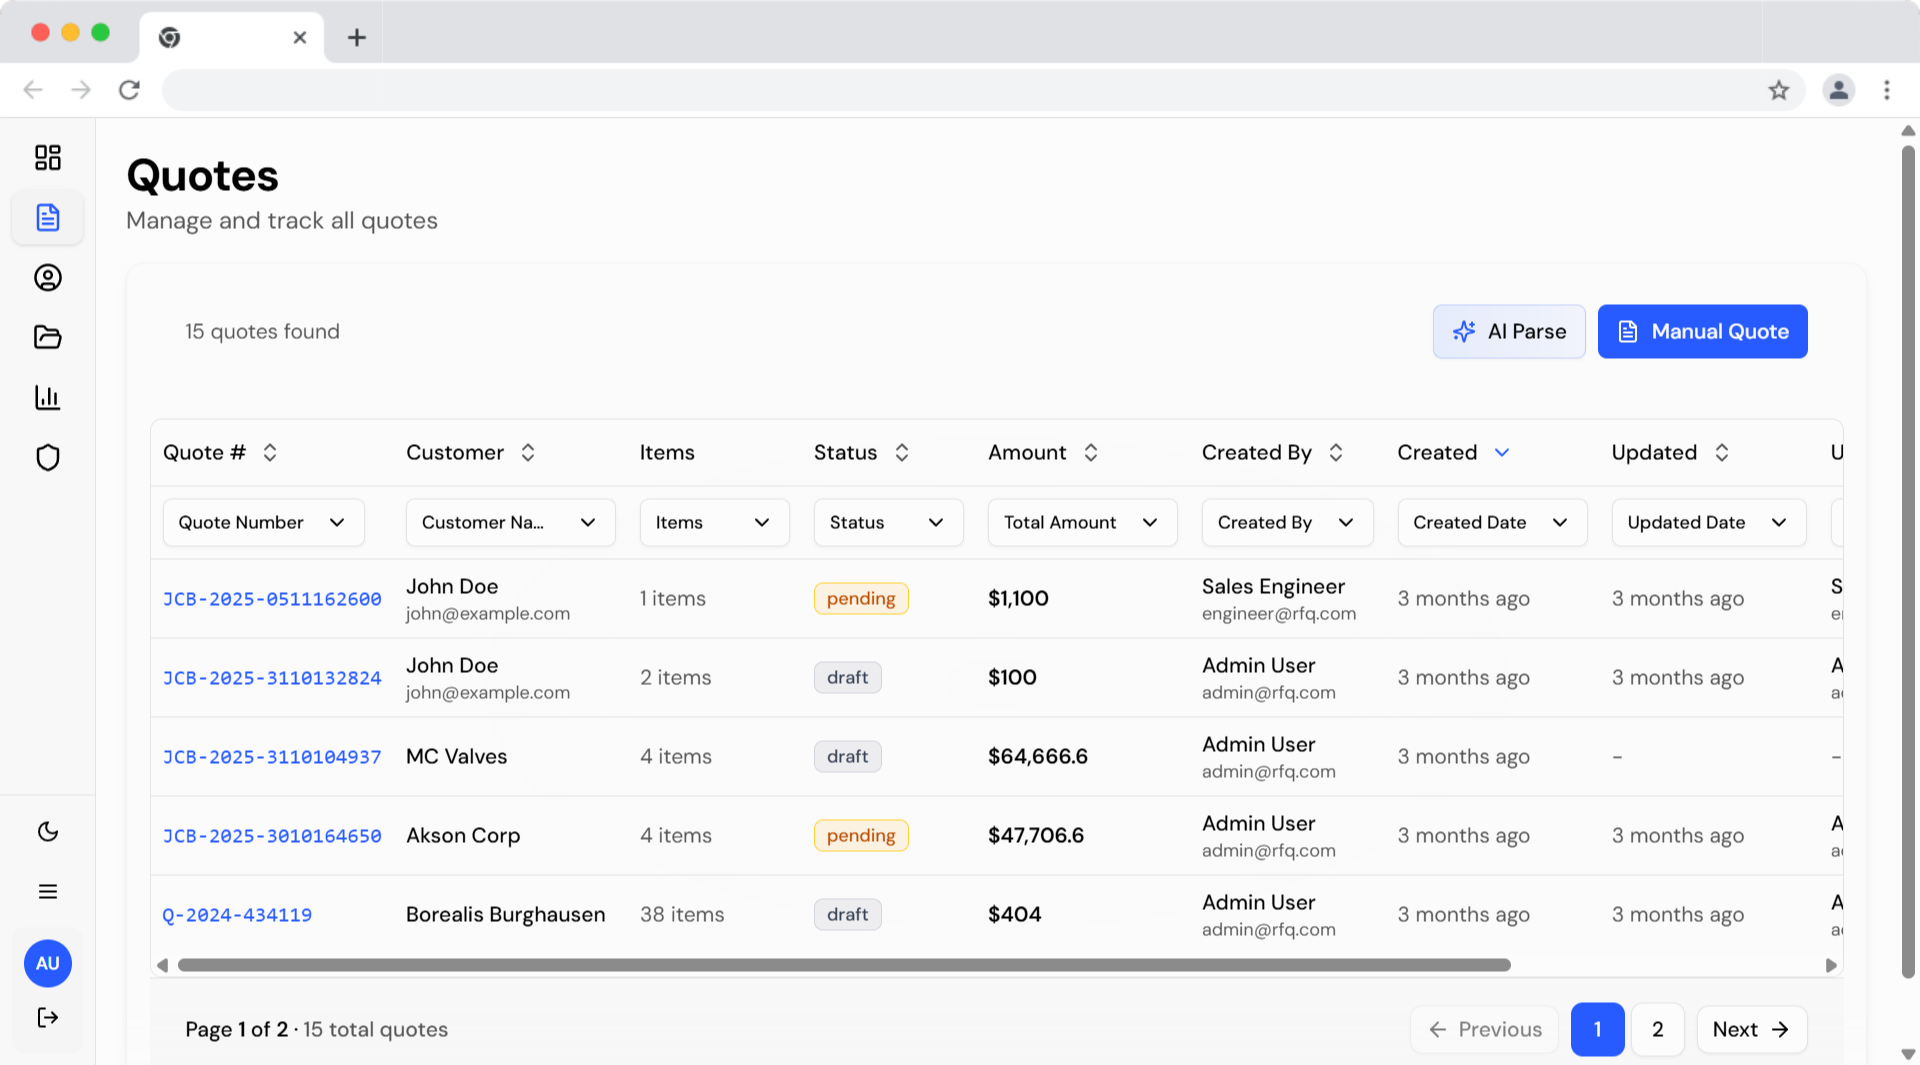Click the table scroll left arrow
Viewport: 1920px width, 1065px height.
(162, 965)
